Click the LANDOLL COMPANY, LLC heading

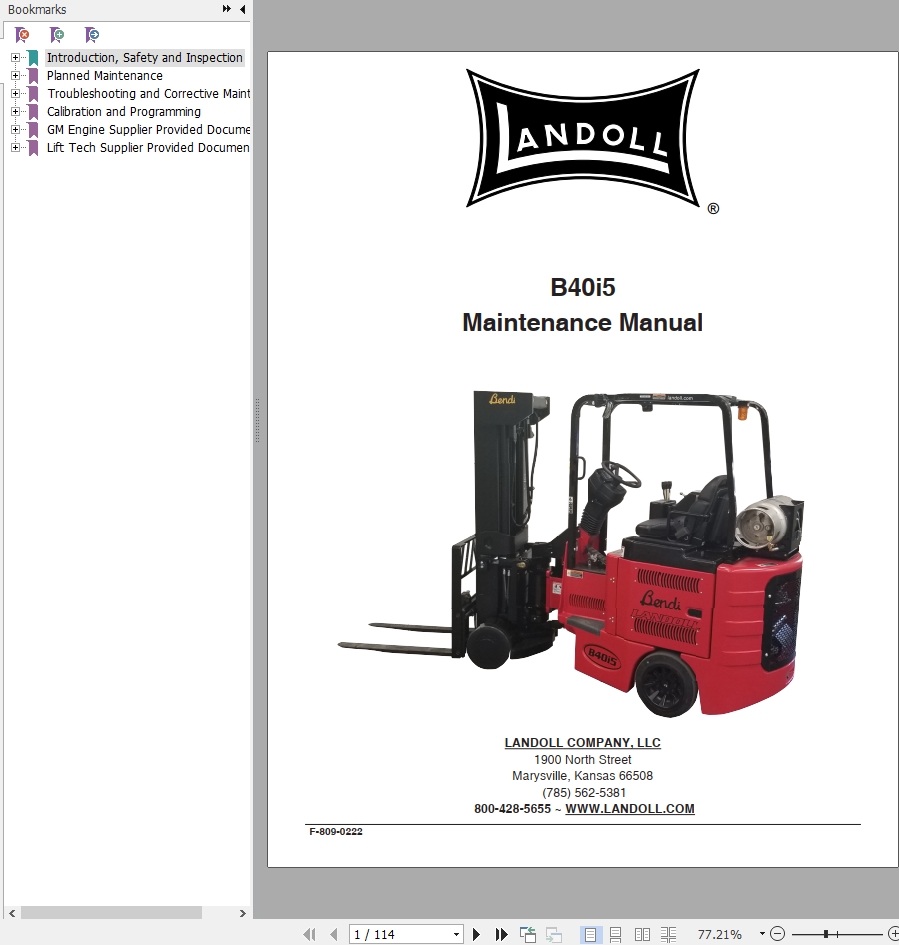point(583,742)
